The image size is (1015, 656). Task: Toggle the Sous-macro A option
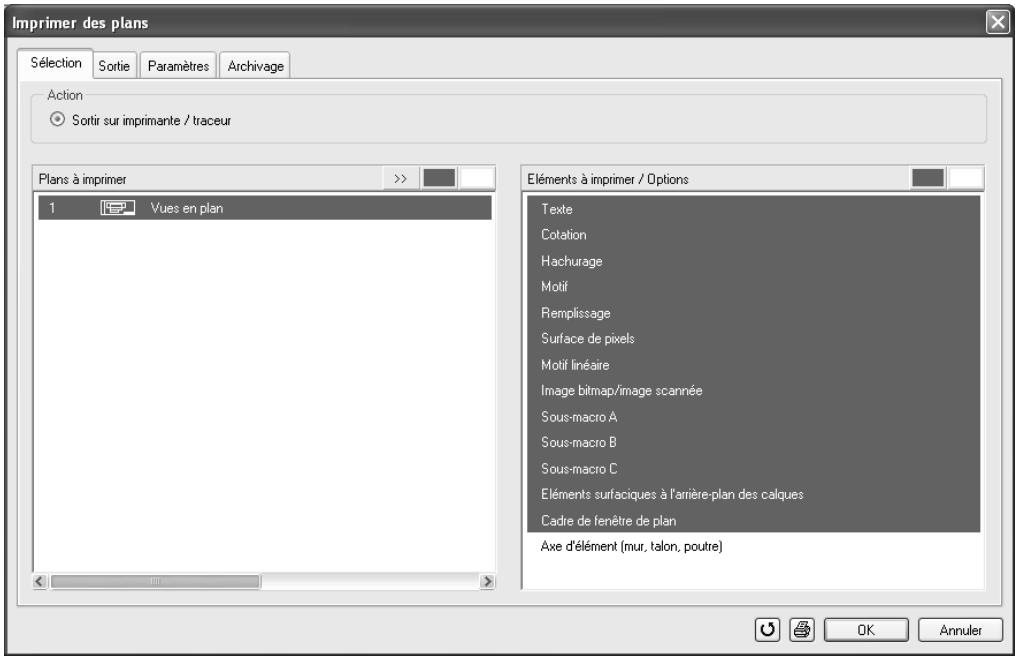[x=753, y=416]
